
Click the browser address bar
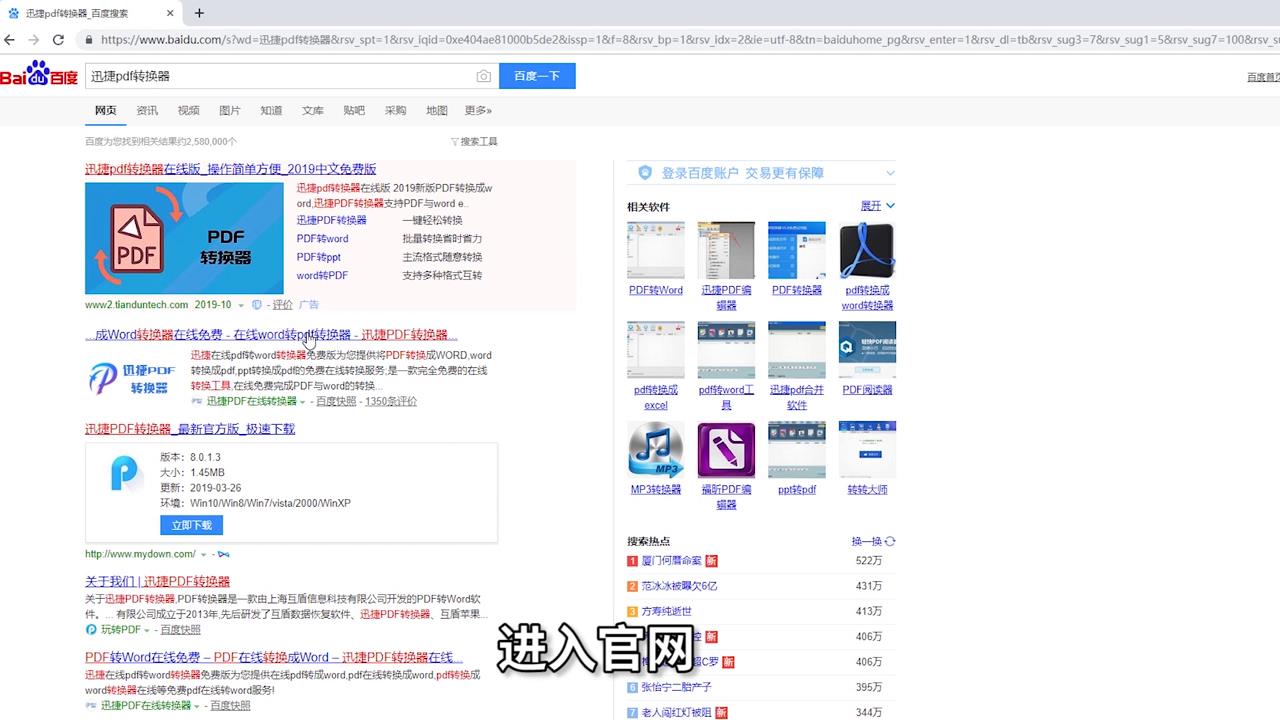(x=680, y=40)
